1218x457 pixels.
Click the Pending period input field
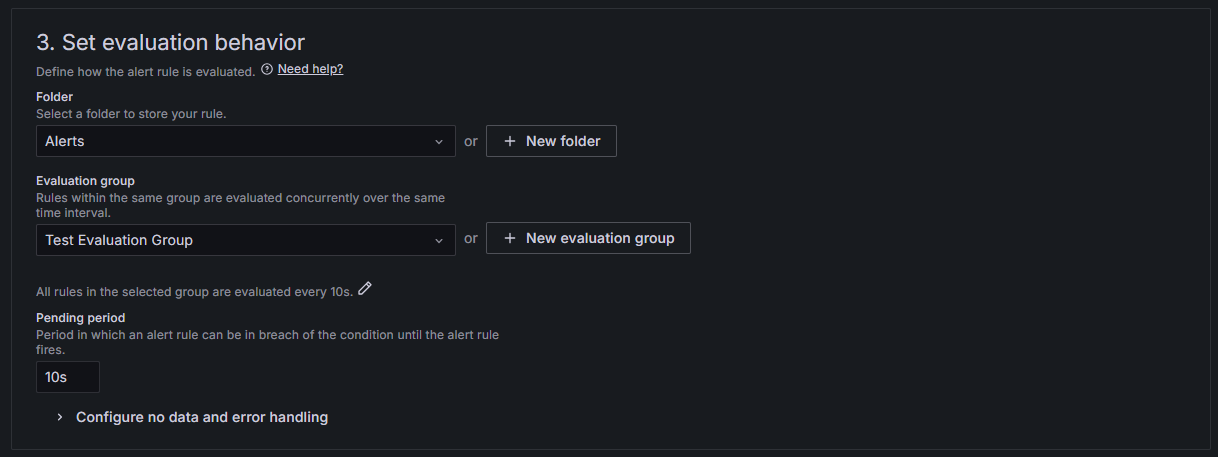tap(67, 377)
